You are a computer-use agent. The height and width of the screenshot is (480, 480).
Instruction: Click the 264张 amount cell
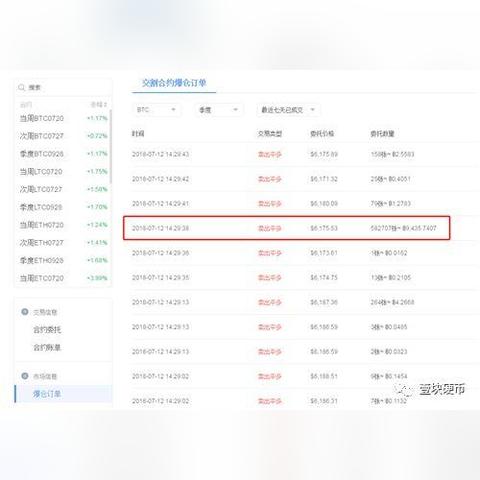[x=392, y=302]
